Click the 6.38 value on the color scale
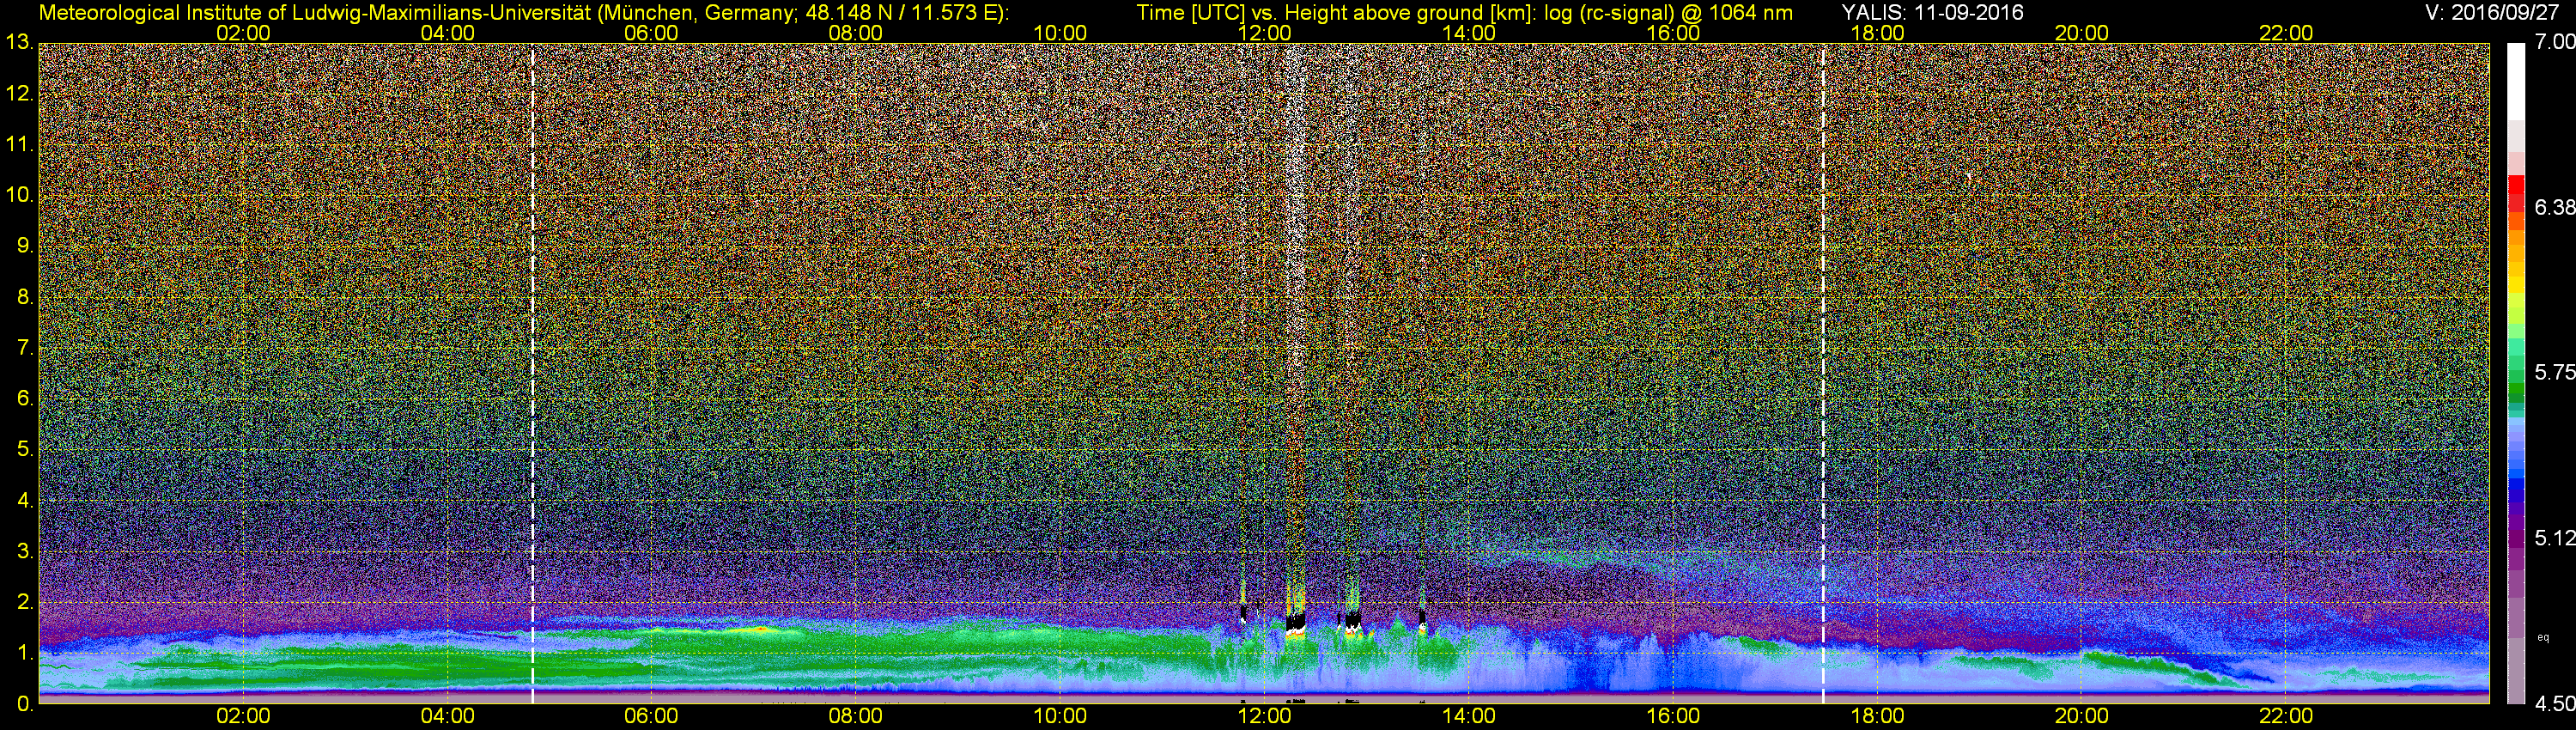This screenshot has height=730, width=2576. [x=2555, y=207]
